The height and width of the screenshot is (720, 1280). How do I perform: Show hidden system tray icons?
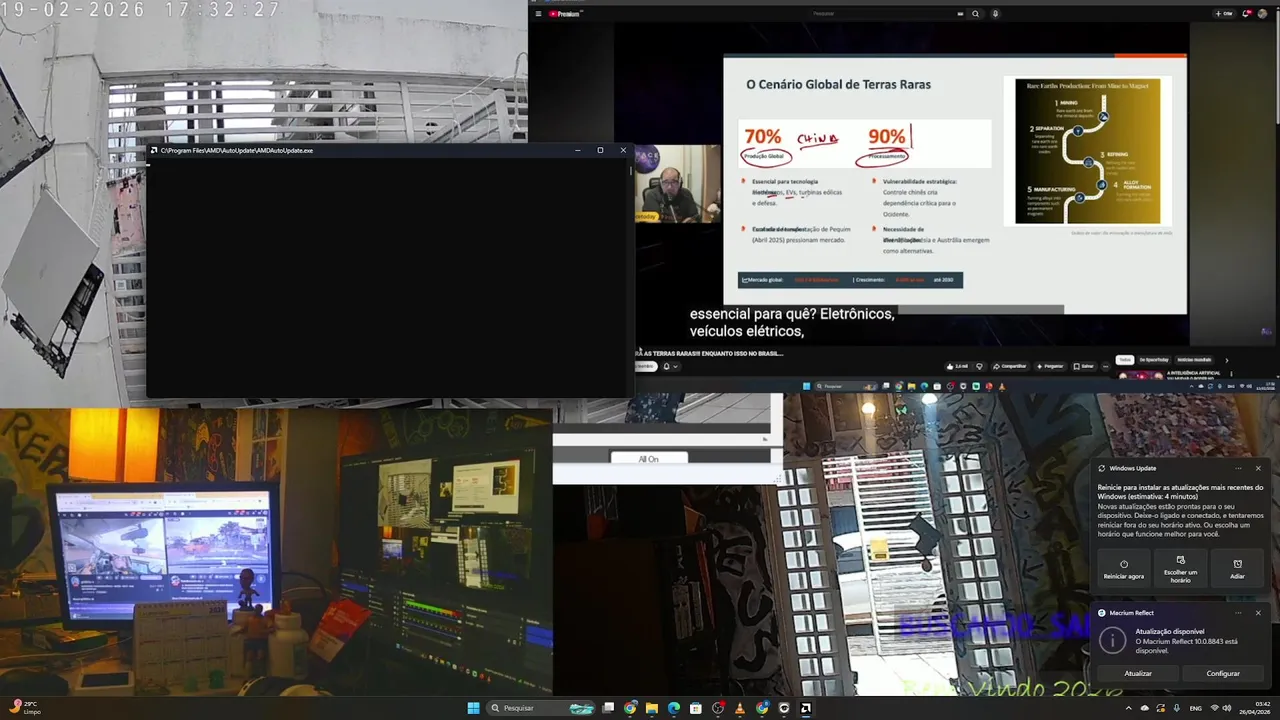1129,708
